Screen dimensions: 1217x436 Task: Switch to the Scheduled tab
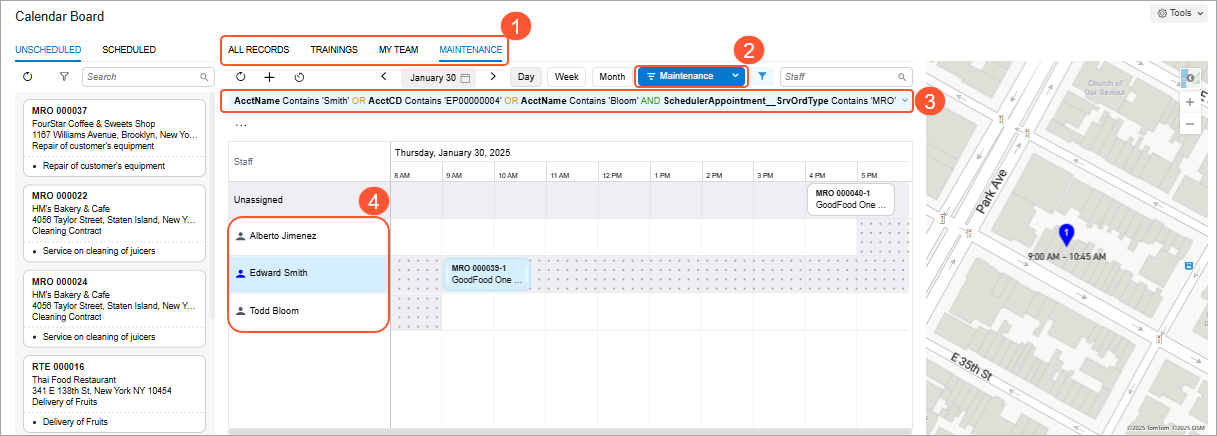pyautogui.click(x=129, y=49)
